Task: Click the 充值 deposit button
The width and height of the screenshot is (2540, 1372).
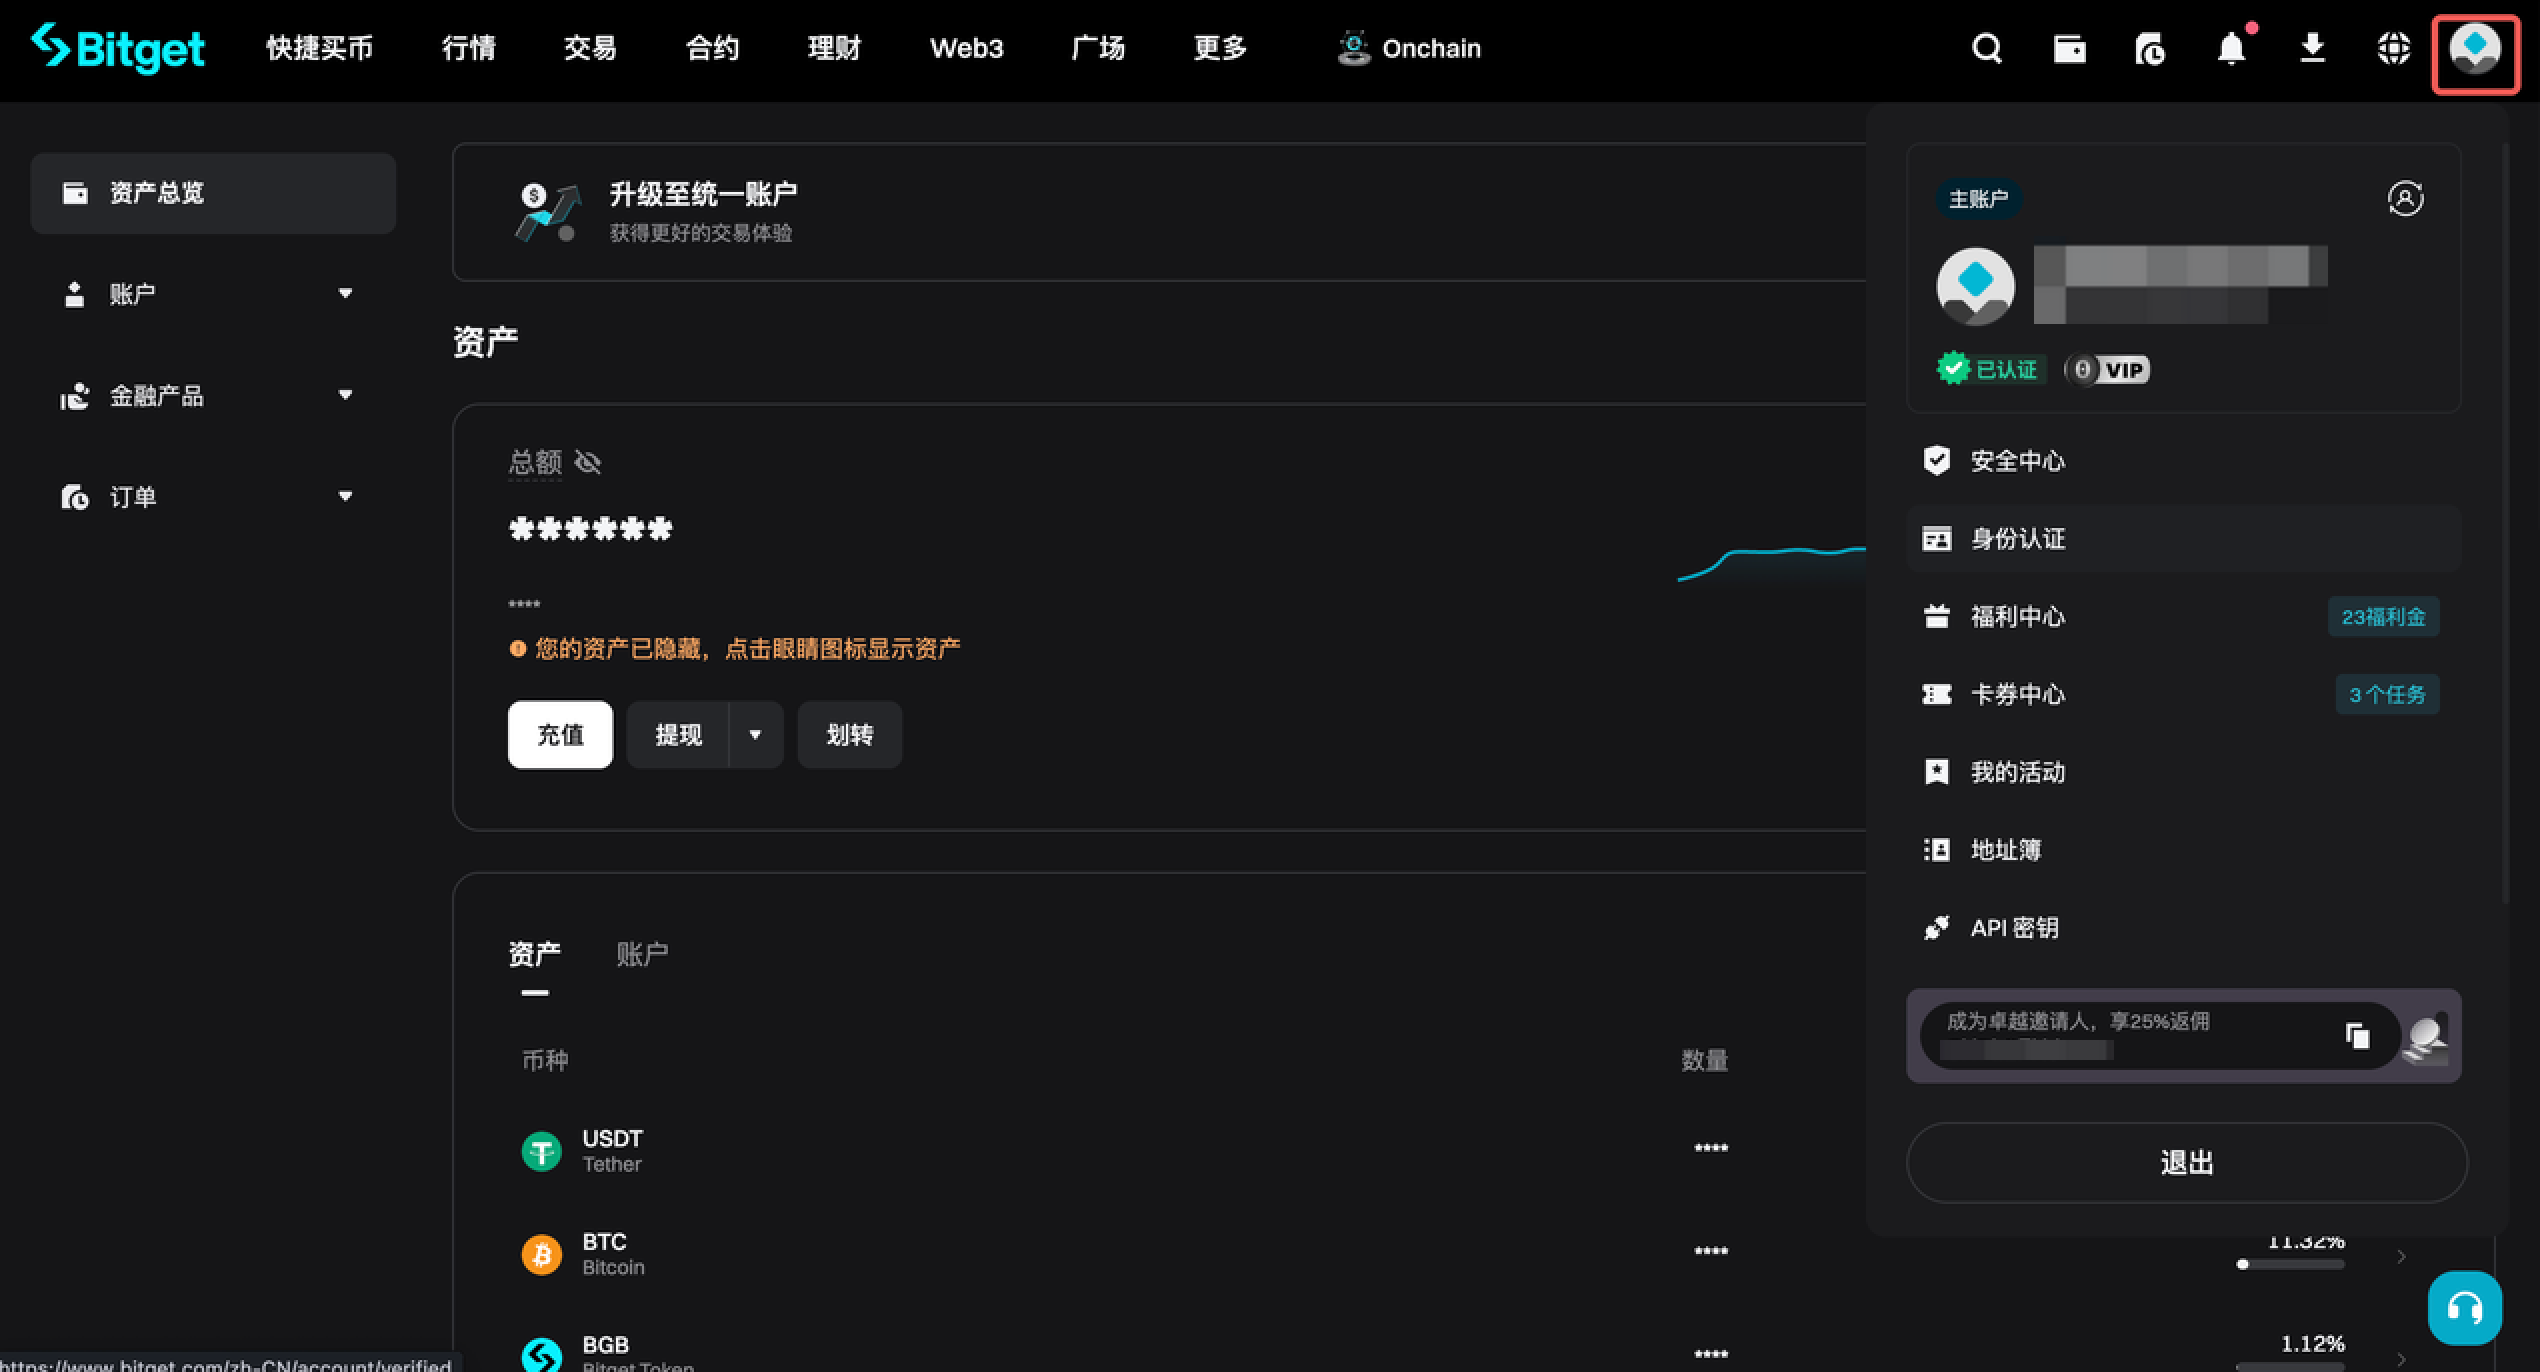Action: pyautogui.click(x=560, y=735)
